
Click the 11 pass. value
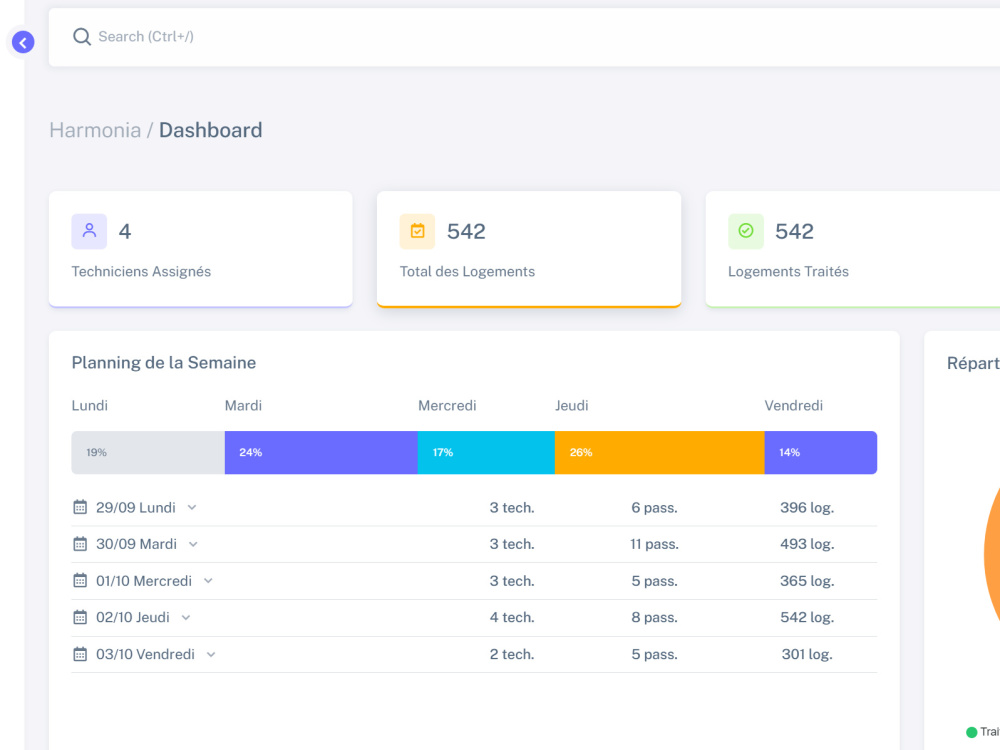click(x=654, y=544)
